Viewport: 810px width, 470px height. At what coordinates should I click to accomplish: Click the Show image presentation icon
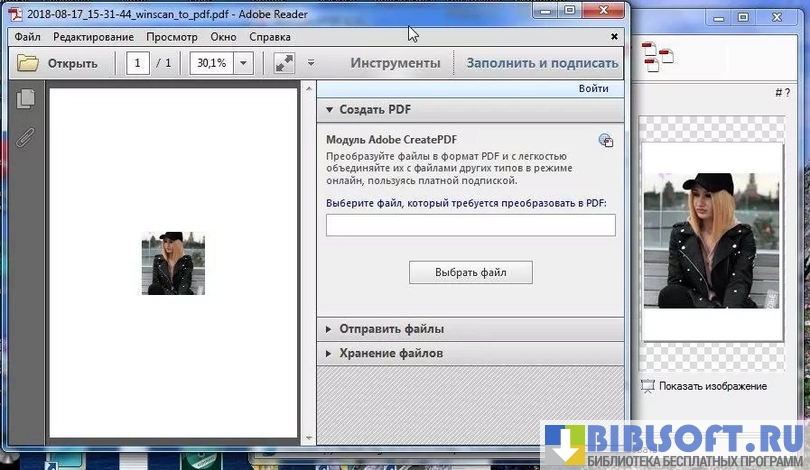coord(647,386)
